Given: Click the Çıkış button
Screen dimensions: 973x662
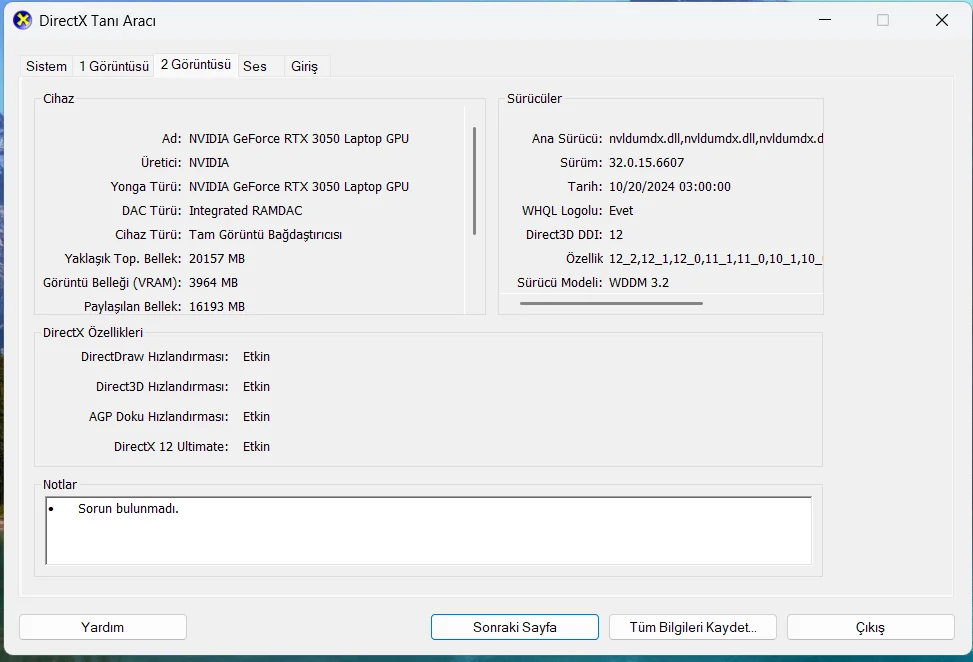Looking at the screenshot, I should [871, 627].
